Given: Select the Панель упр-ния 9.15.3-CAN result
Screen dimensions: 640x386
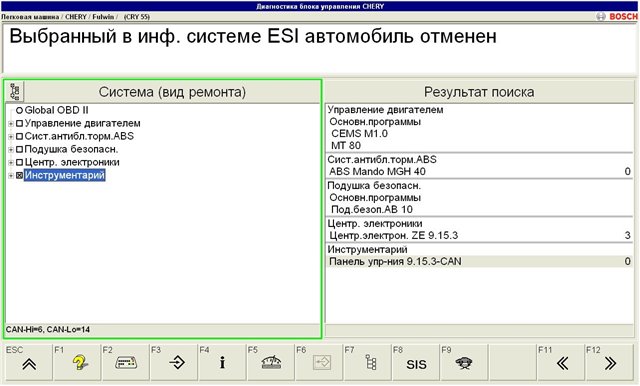Looking at the screenshot, I should click(x=480, y=262).
